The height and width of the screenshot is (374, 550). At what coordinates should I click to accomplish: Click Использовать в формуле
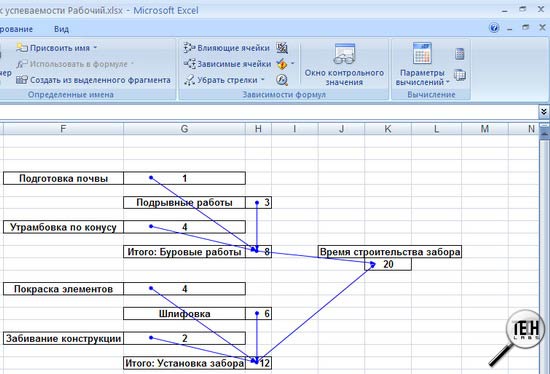(x=75, y=64)
